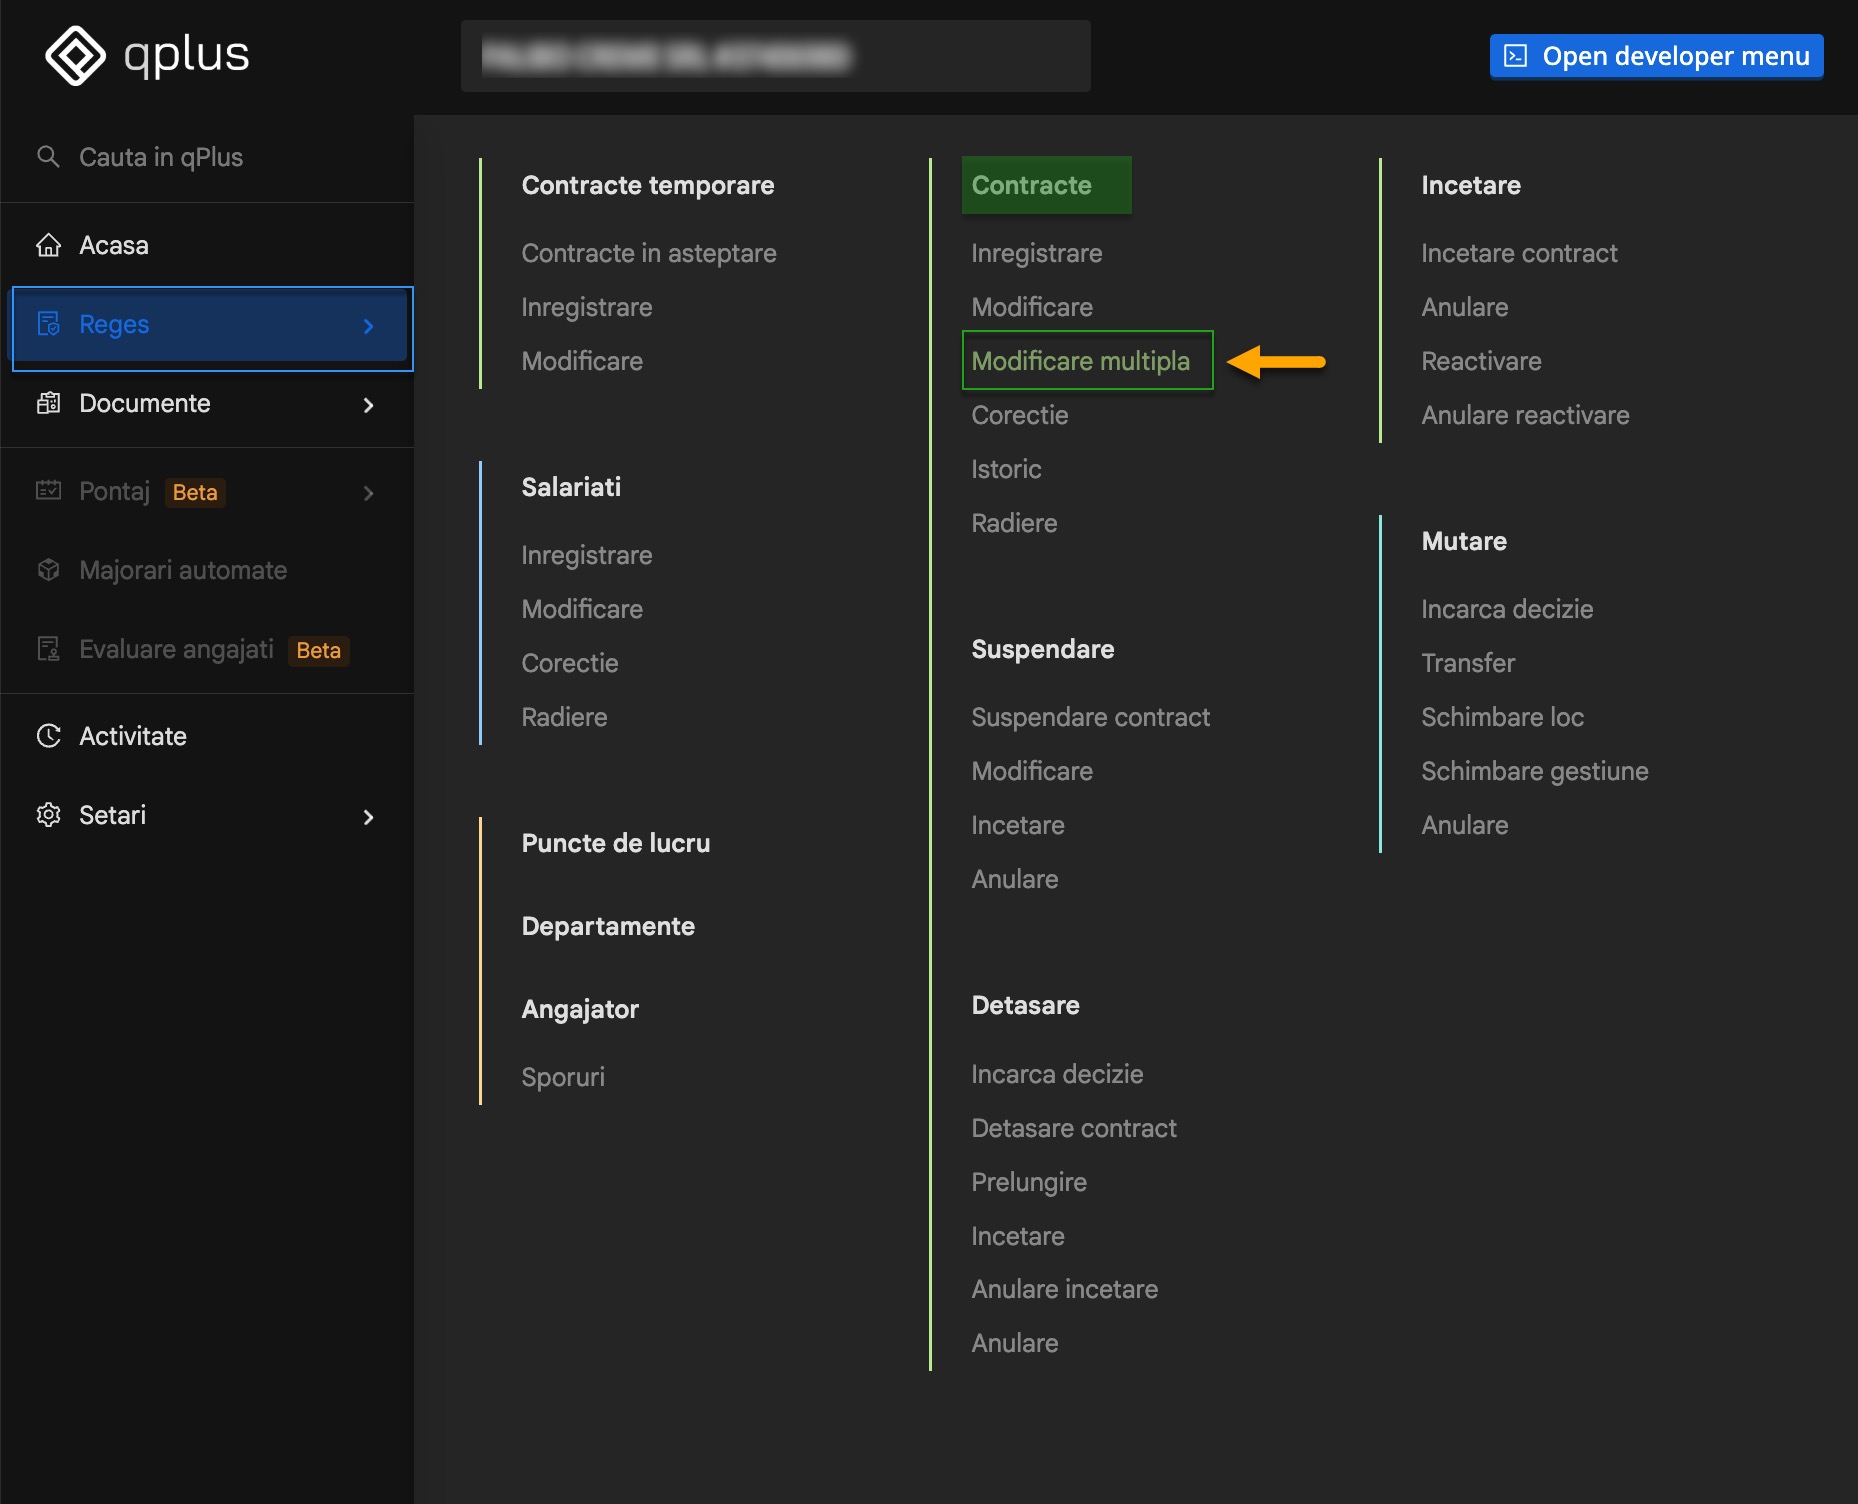Open Modificare under Contracte
1858x1504 pixels.
coord(1032,307)
